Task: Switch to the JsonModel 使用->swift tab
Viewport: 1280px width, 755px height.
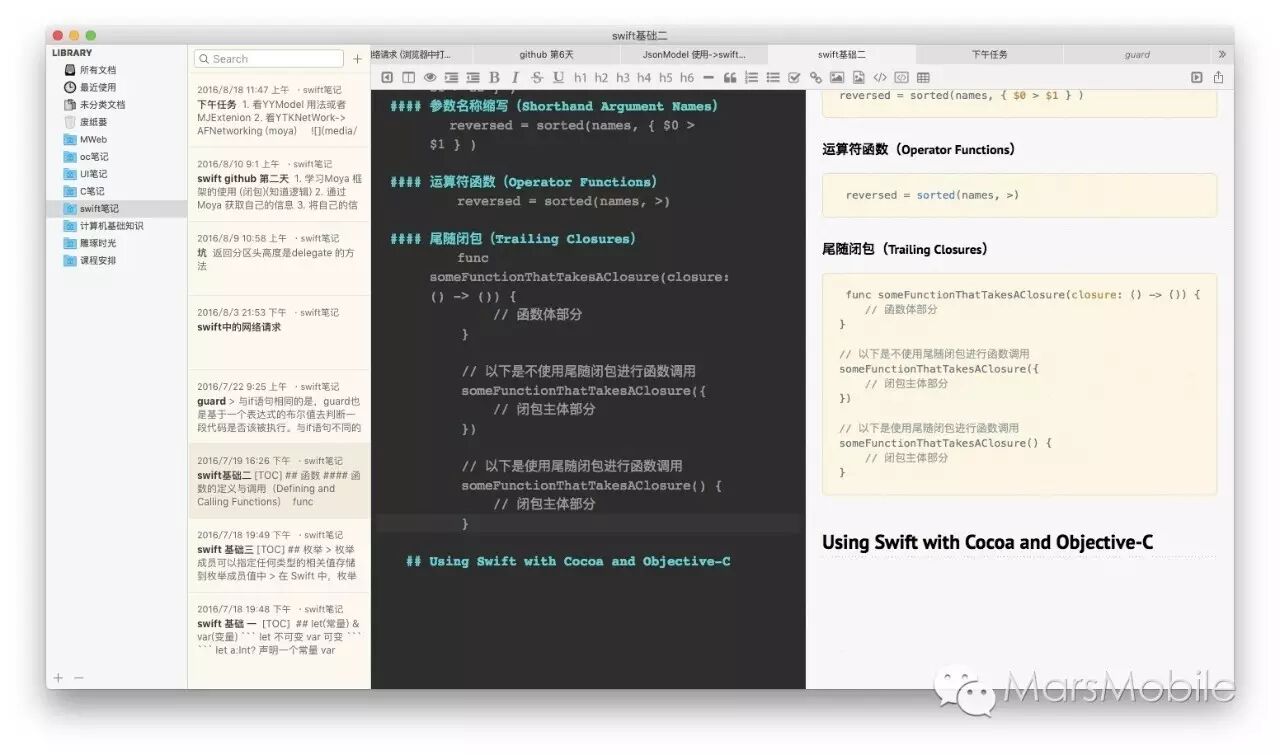Action: (x=693, y=54)
